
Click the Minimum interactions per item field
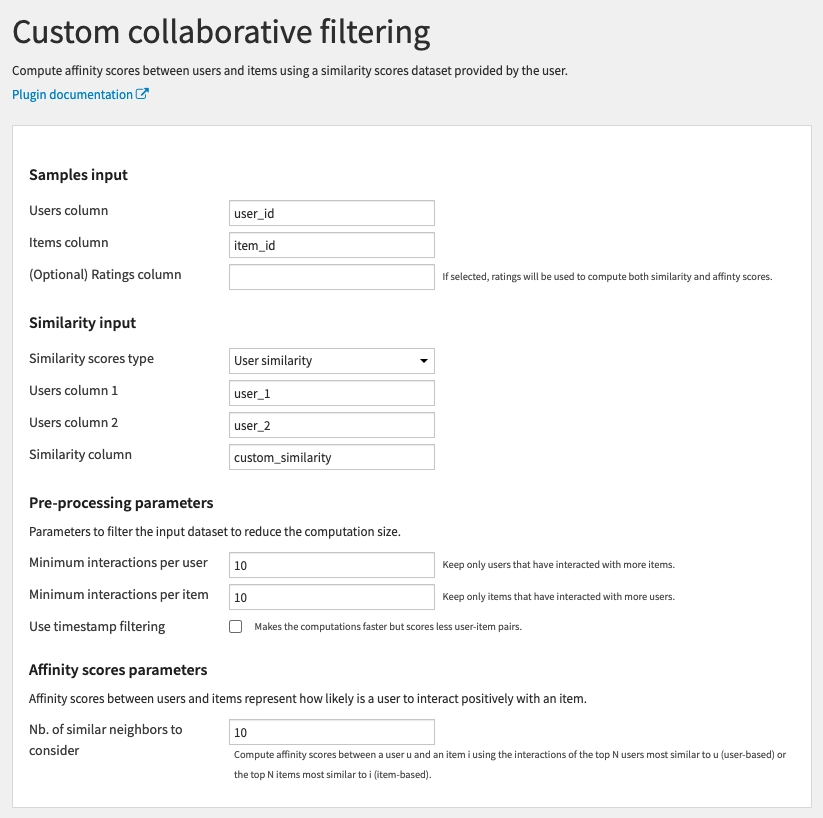pos(331,597)
